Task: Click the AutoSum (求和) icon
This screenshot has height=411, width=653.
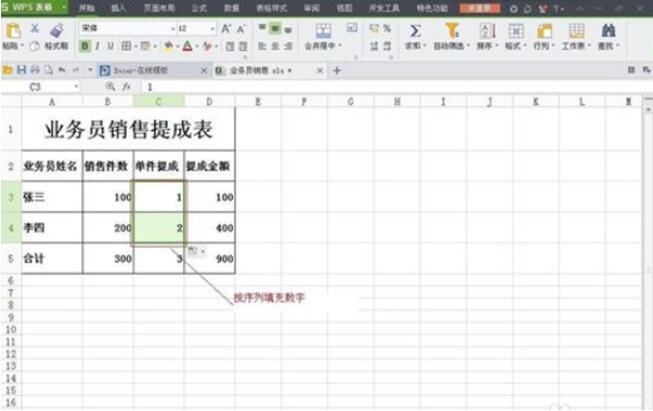Action: click(415, 31)
